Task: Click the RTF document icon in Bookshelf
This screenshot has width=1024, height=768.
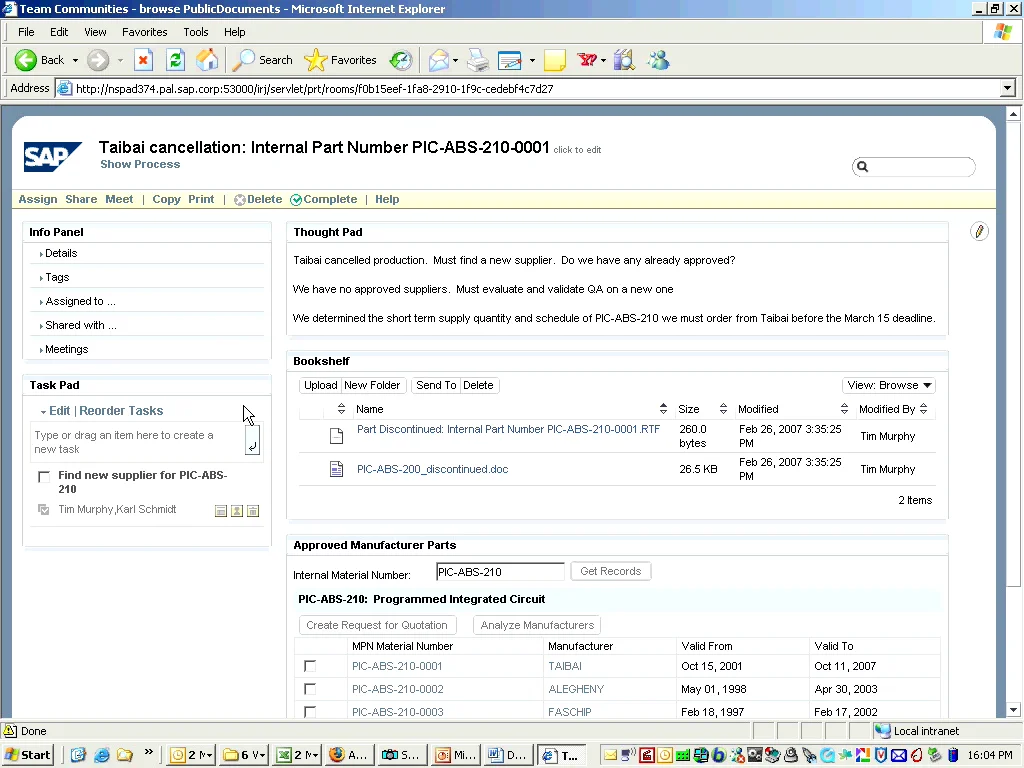Action: point(336,436)
